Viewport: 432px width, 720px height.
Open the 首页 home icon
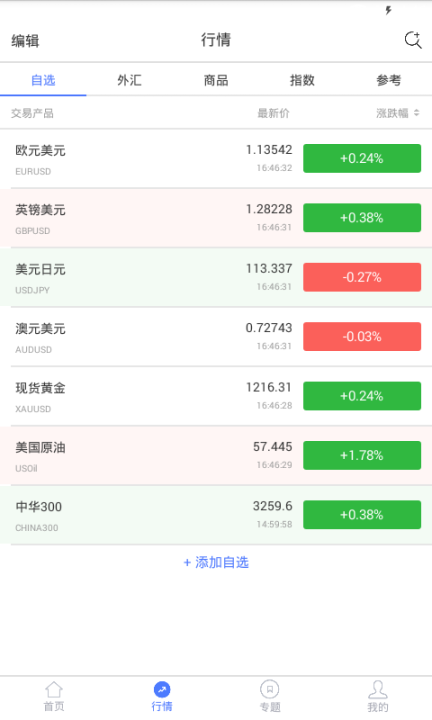click(54, 689)
